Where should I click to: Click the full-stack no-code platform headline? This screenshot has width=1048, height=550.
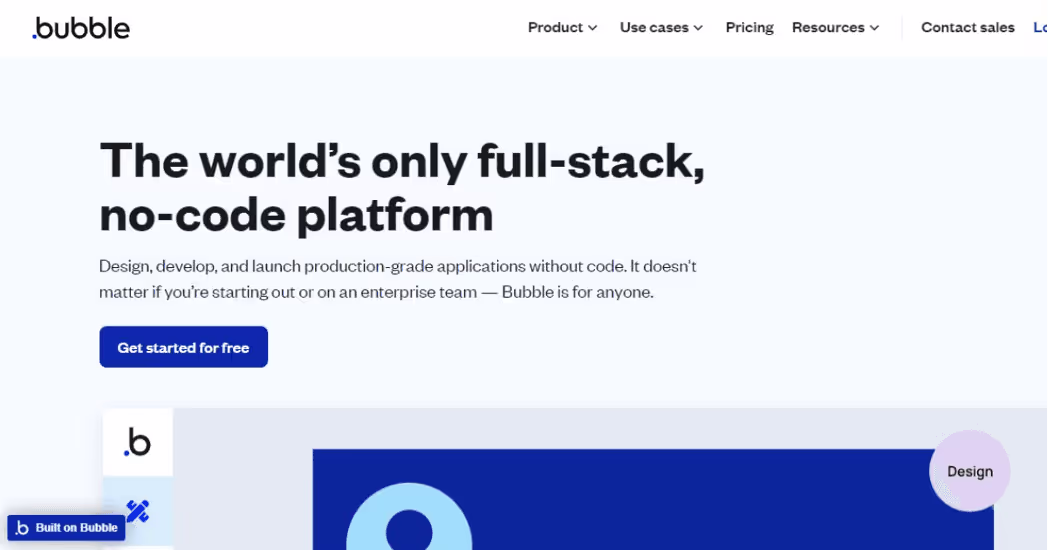[x=402, y=187]
